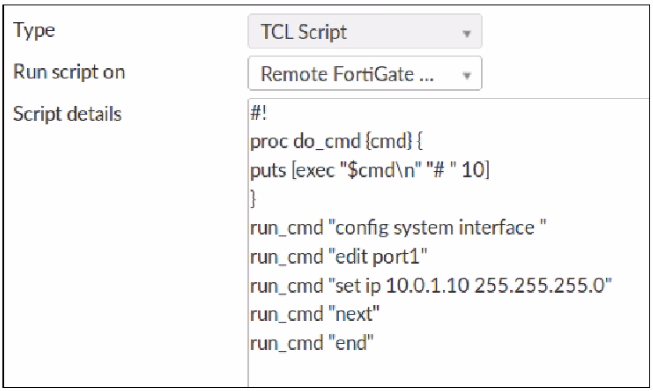Open the Type dropdown showing TCL Script
Viewport: 653px width, 391px height.
[365, 32]
